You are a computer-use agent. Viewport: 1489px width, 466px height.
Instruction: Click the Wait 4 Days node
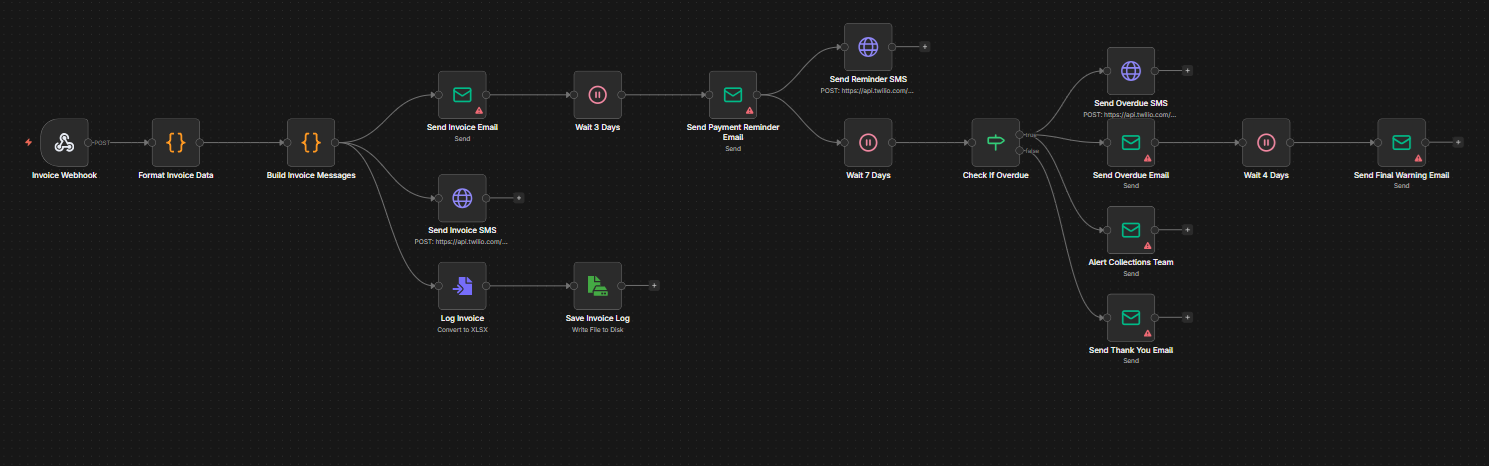tap(1266, 143)
